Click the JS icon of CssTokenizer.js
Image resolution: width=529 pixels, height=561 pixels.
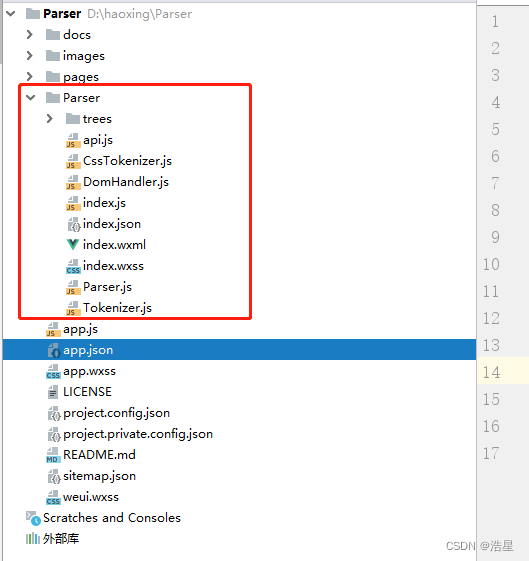click(x=73, y=161)
